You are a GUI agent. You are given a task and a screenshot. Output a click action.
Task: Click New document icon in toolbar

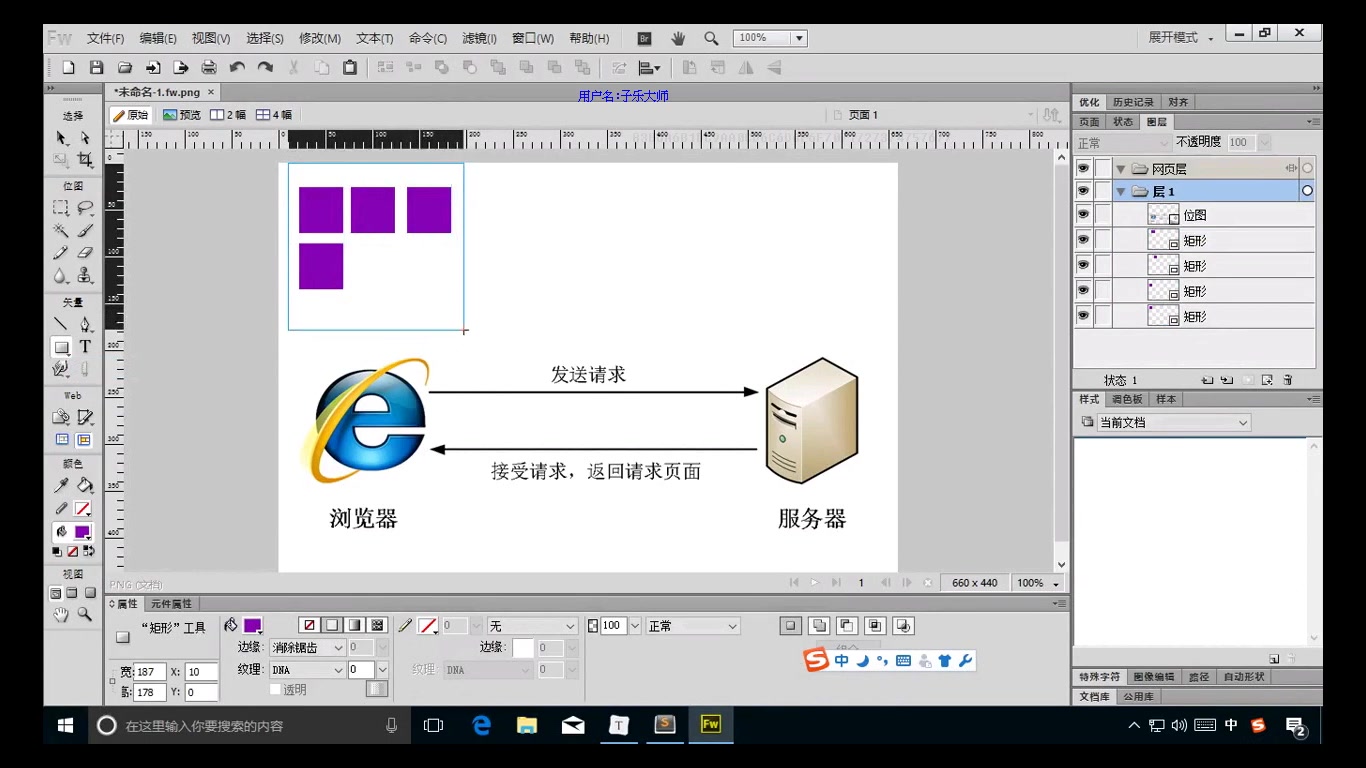click(69, 68)
